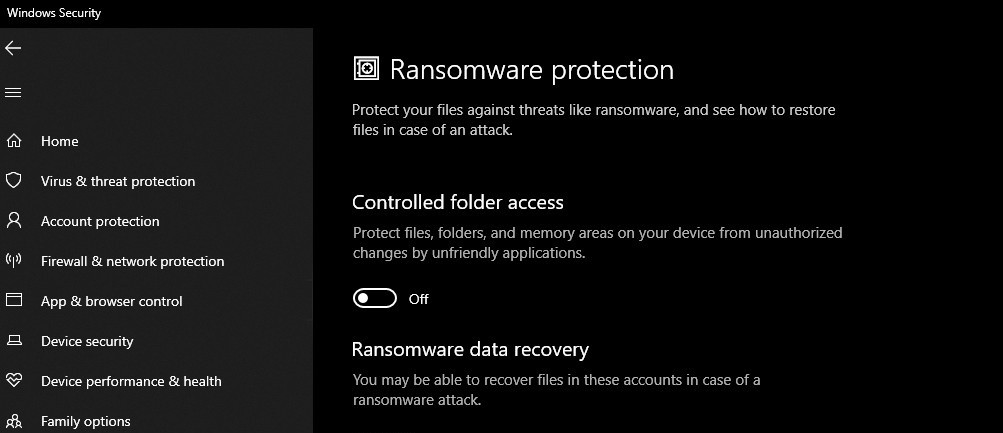This screenshot has height=433, width=1003.
Task: Go to Account protection label
Action: [x=100, y=222]
